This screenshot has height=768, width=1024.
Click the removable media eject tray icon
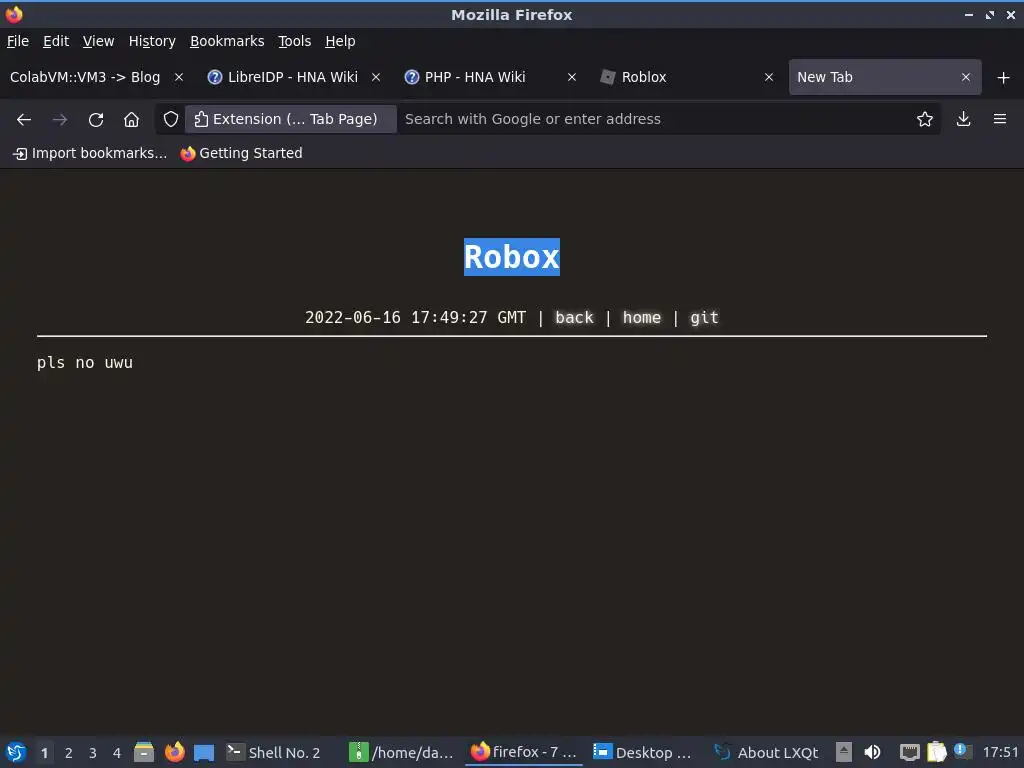844,752
